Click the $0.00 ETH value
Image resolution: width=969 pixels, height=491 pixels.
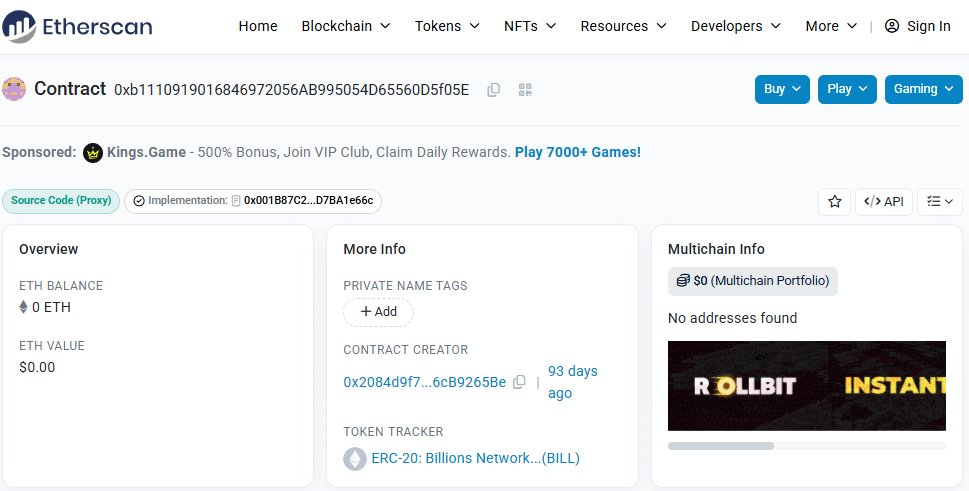[x=37, y=367]
